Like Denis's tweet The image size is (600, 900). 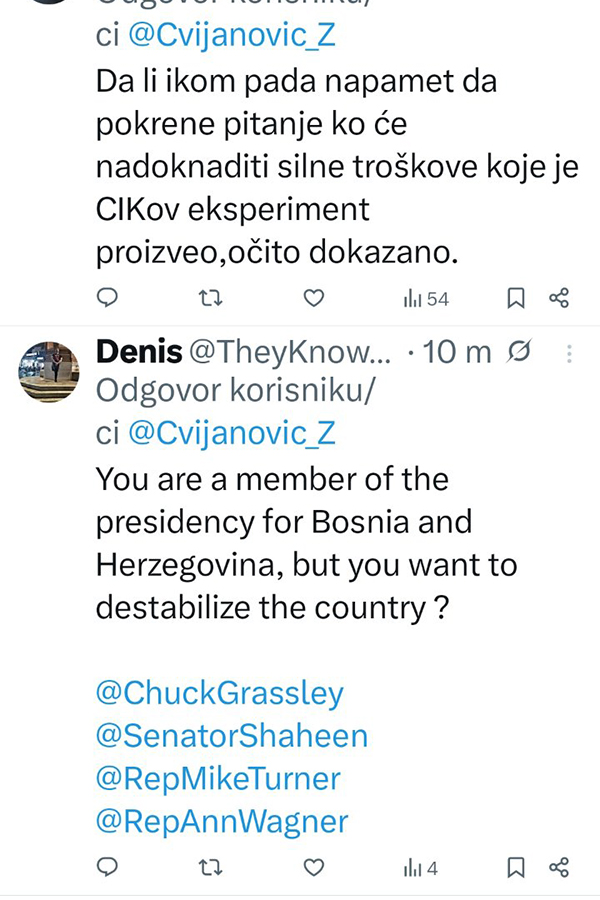click(314, 868)
